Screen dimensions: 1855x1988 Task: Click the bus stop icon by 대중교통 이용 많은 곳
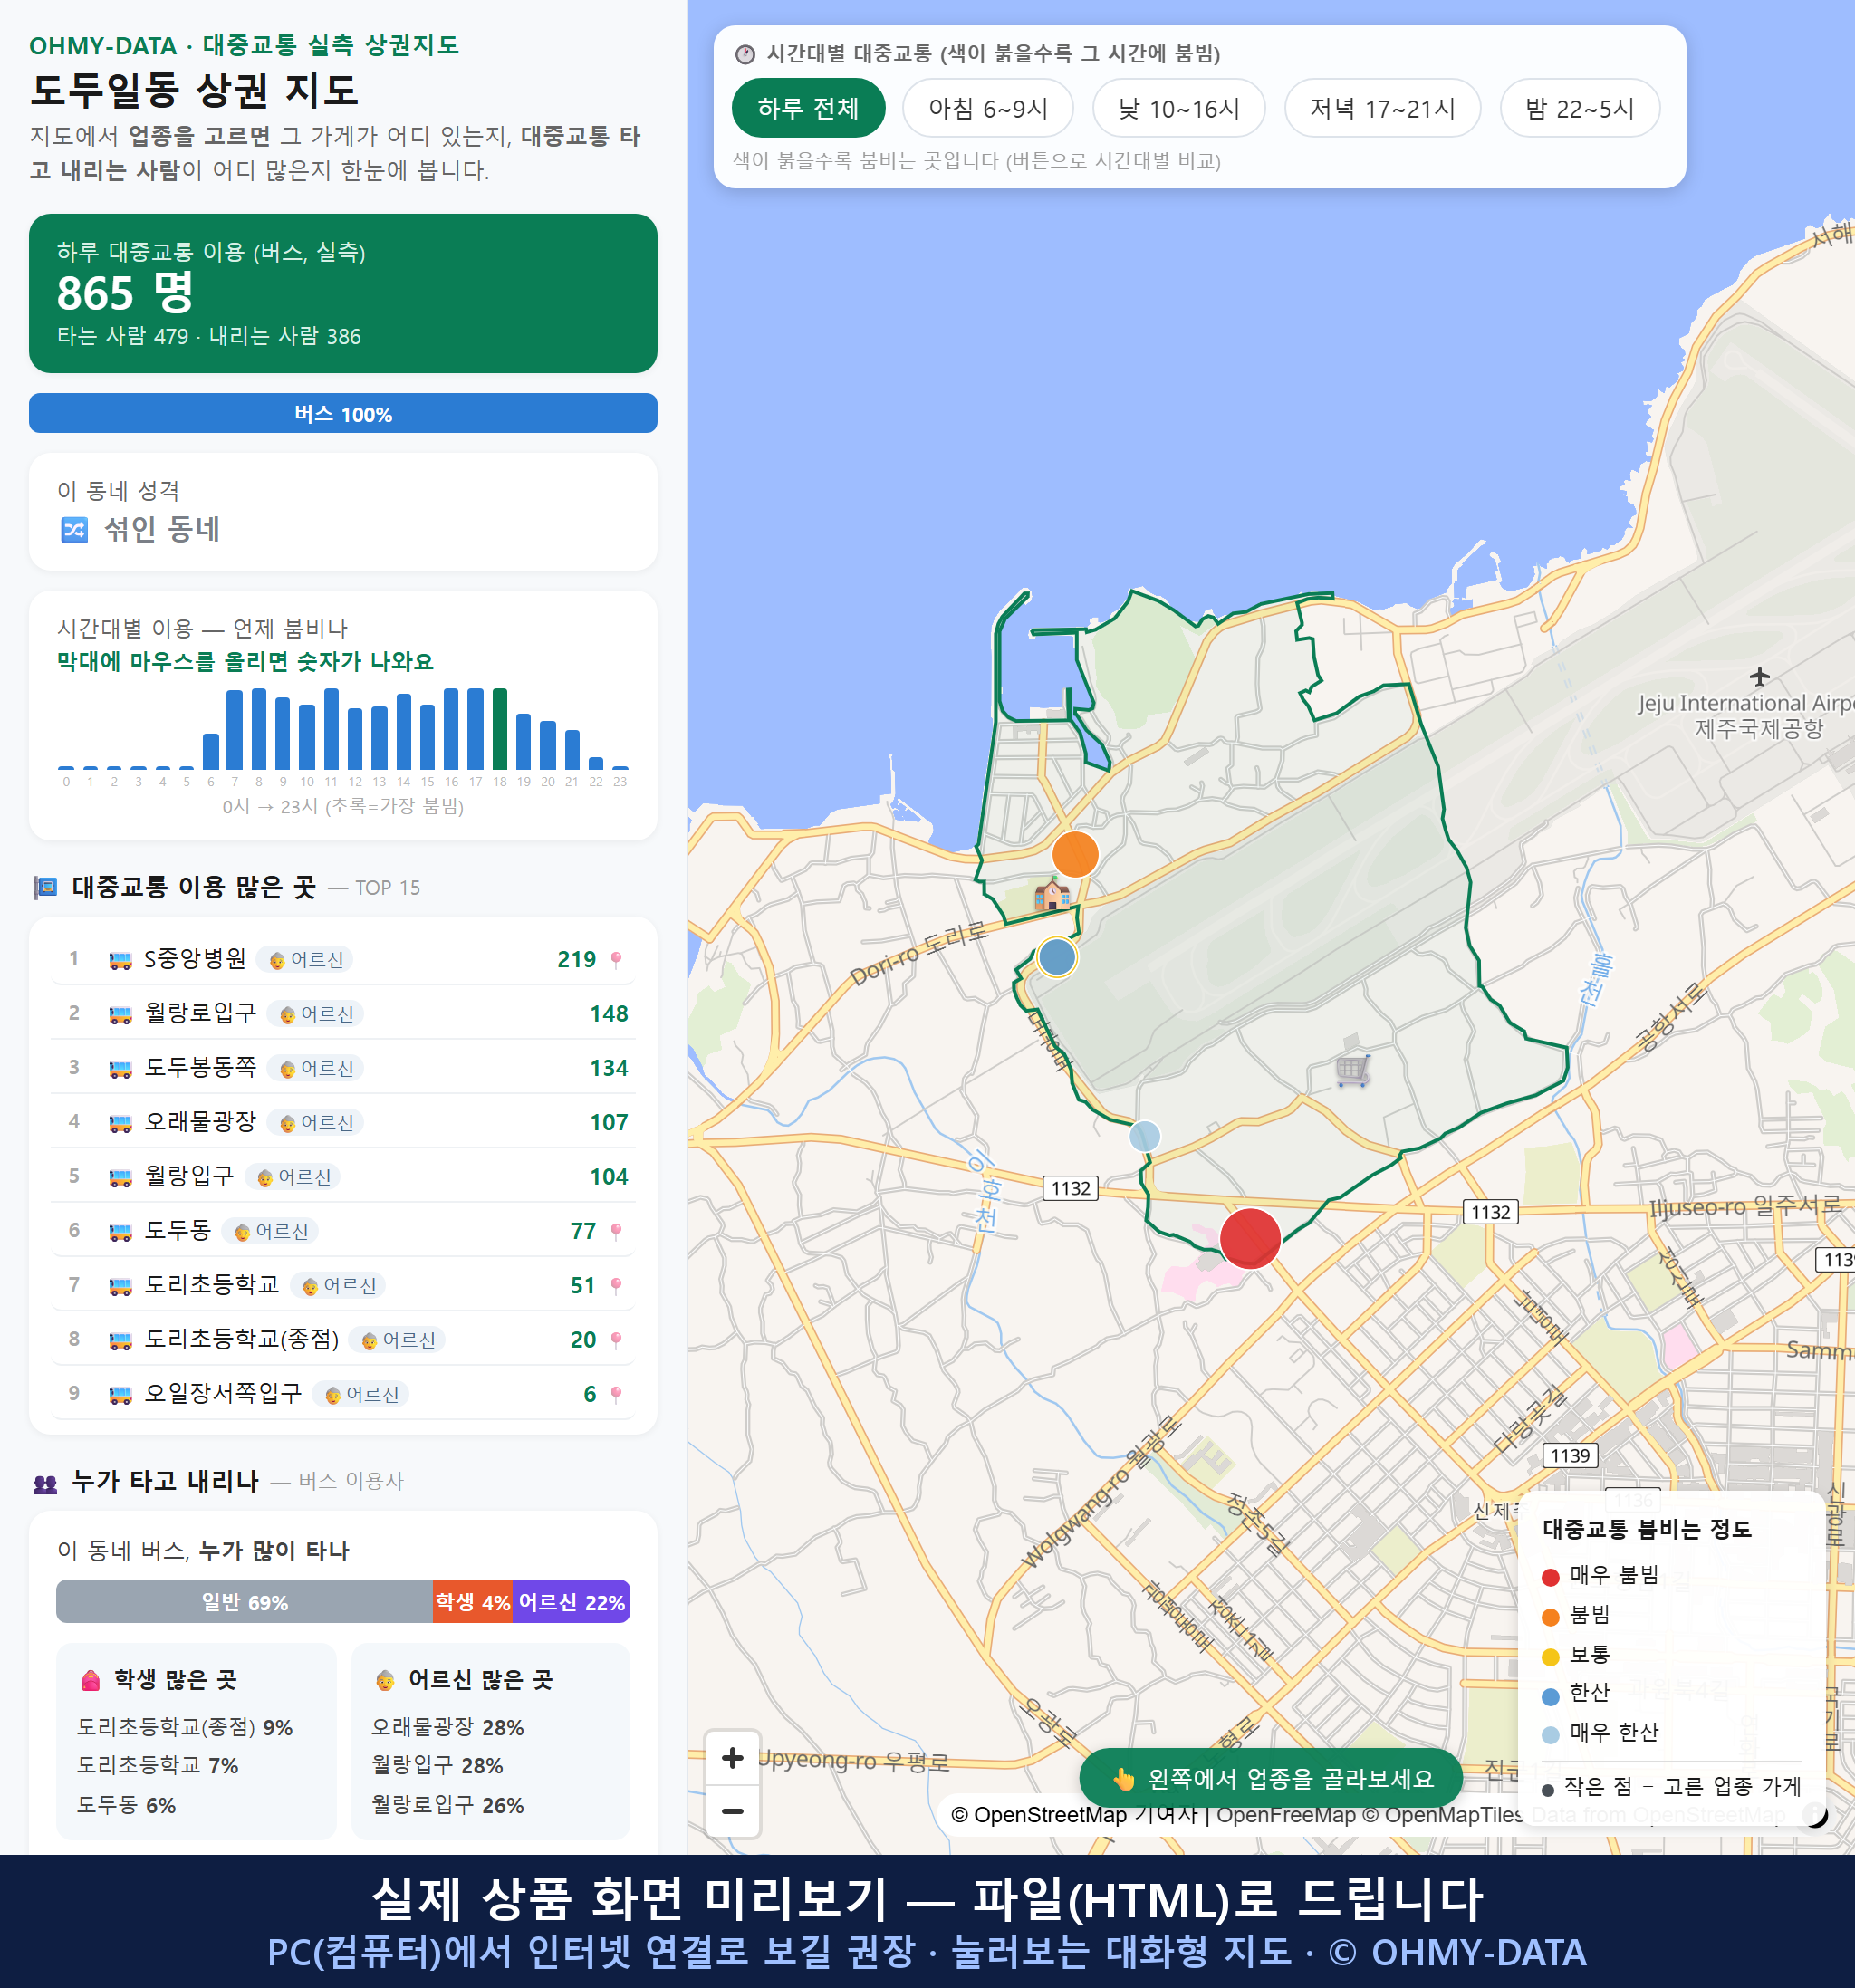click(x=45, y=887)
